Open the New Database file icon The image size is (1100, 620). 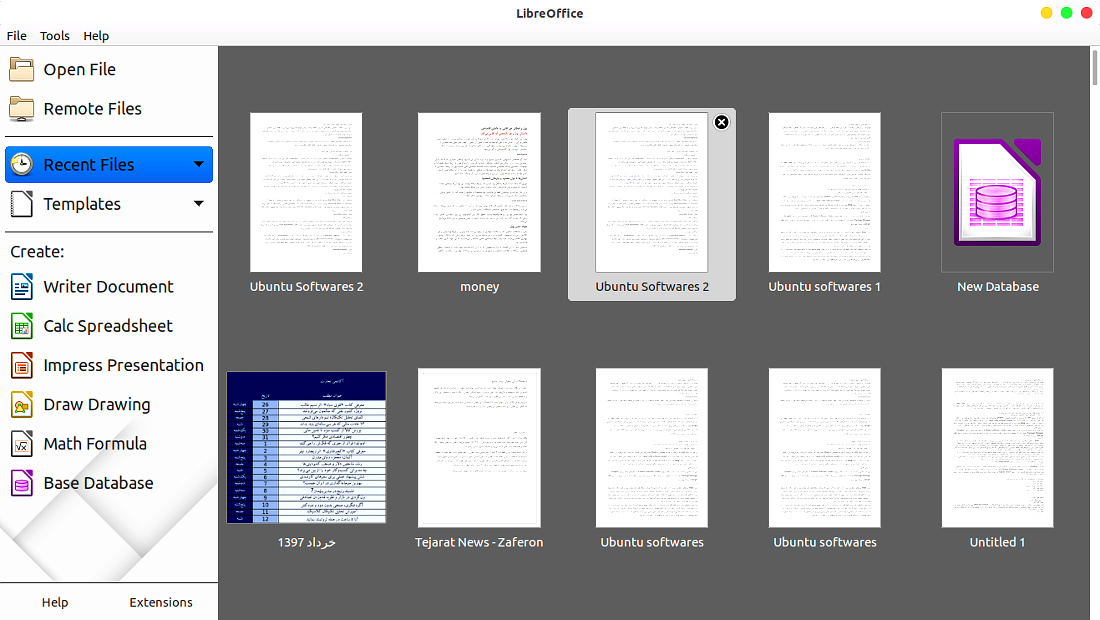(997, 192)
